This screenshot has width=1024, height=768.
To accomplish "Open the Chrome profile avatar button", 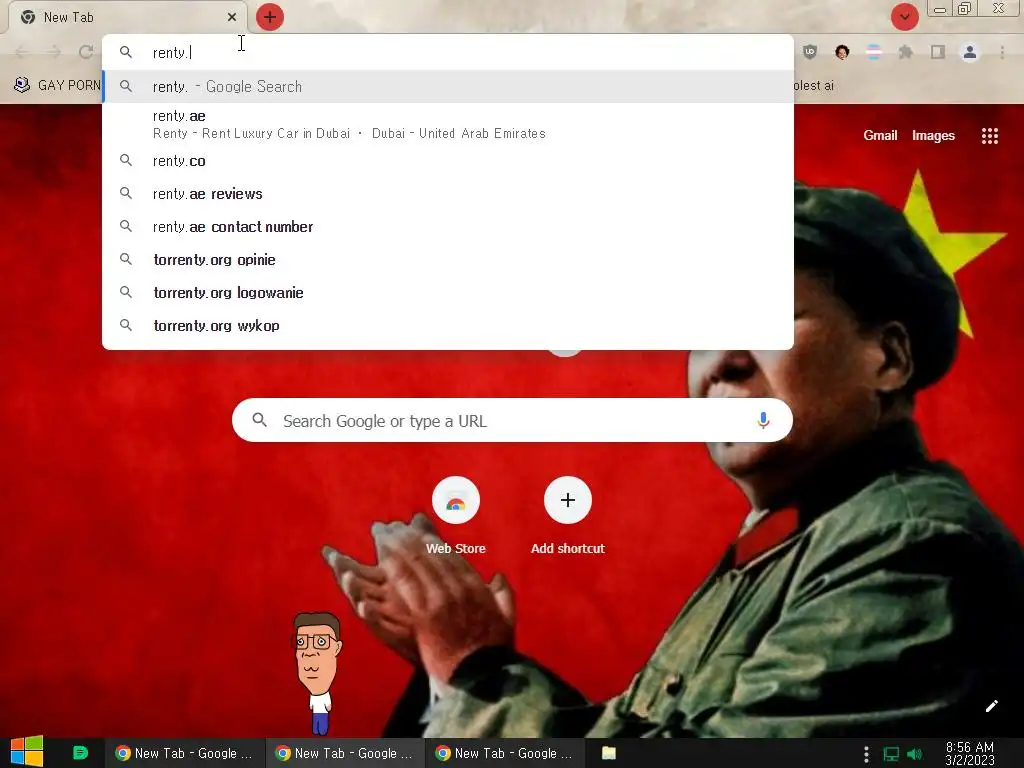I will 970,52.
